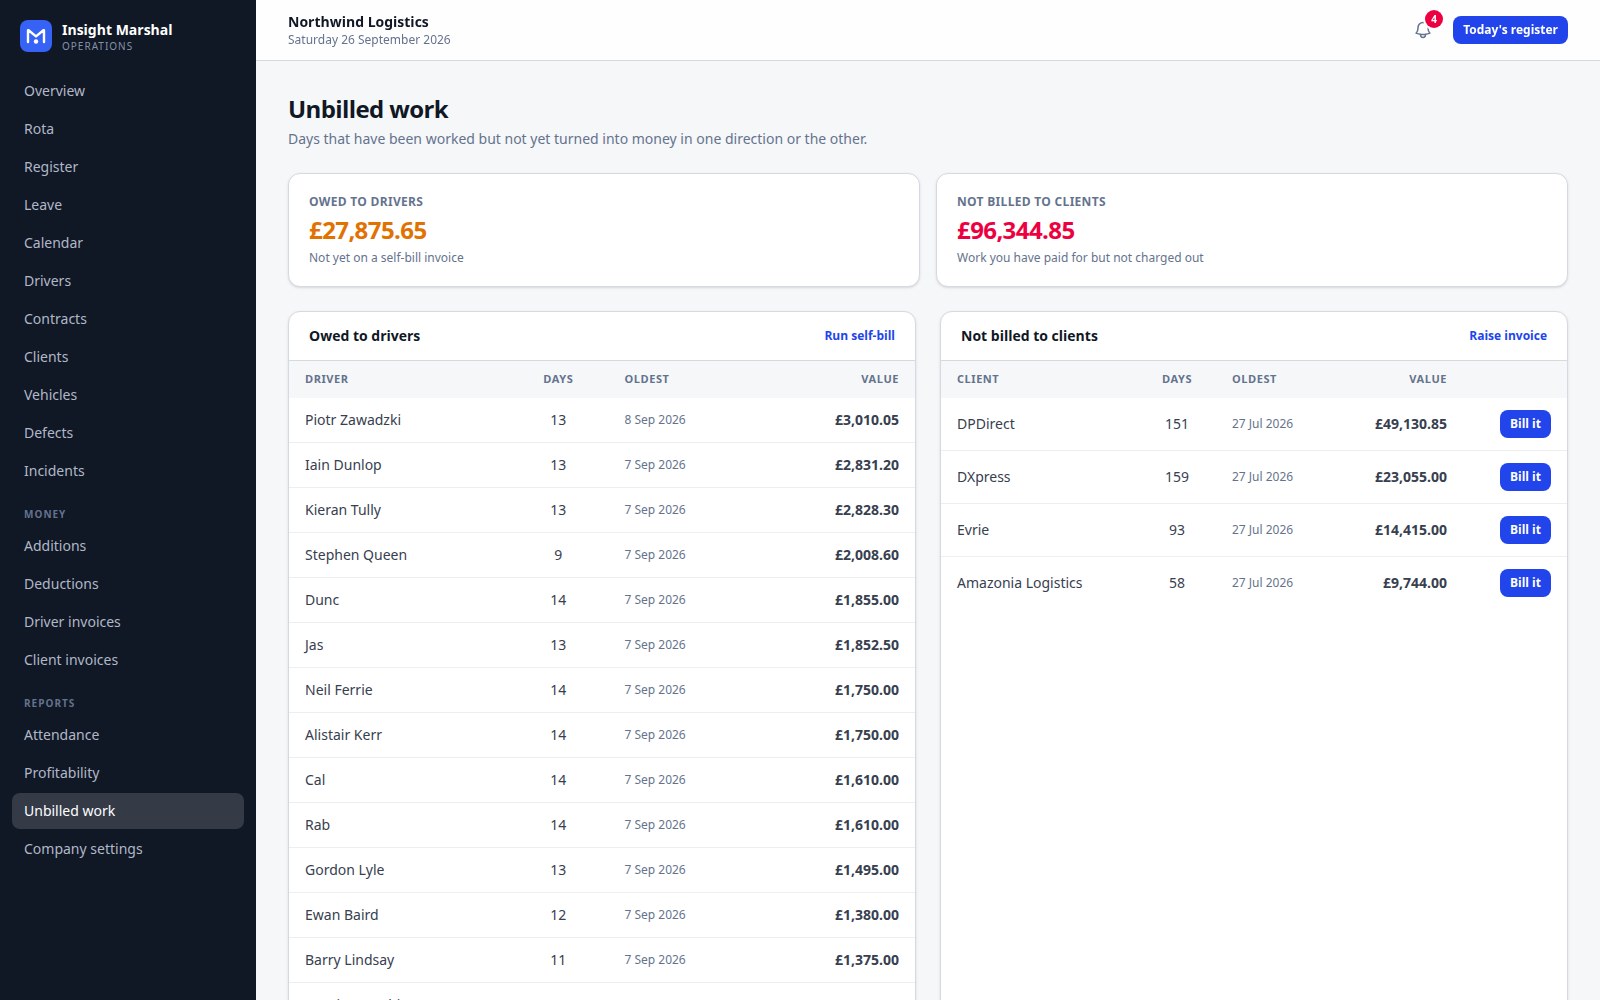Screen dimensions: 1600x1000
Task: Click Neil Ferrie in drivers table
Action: point(338,690)
